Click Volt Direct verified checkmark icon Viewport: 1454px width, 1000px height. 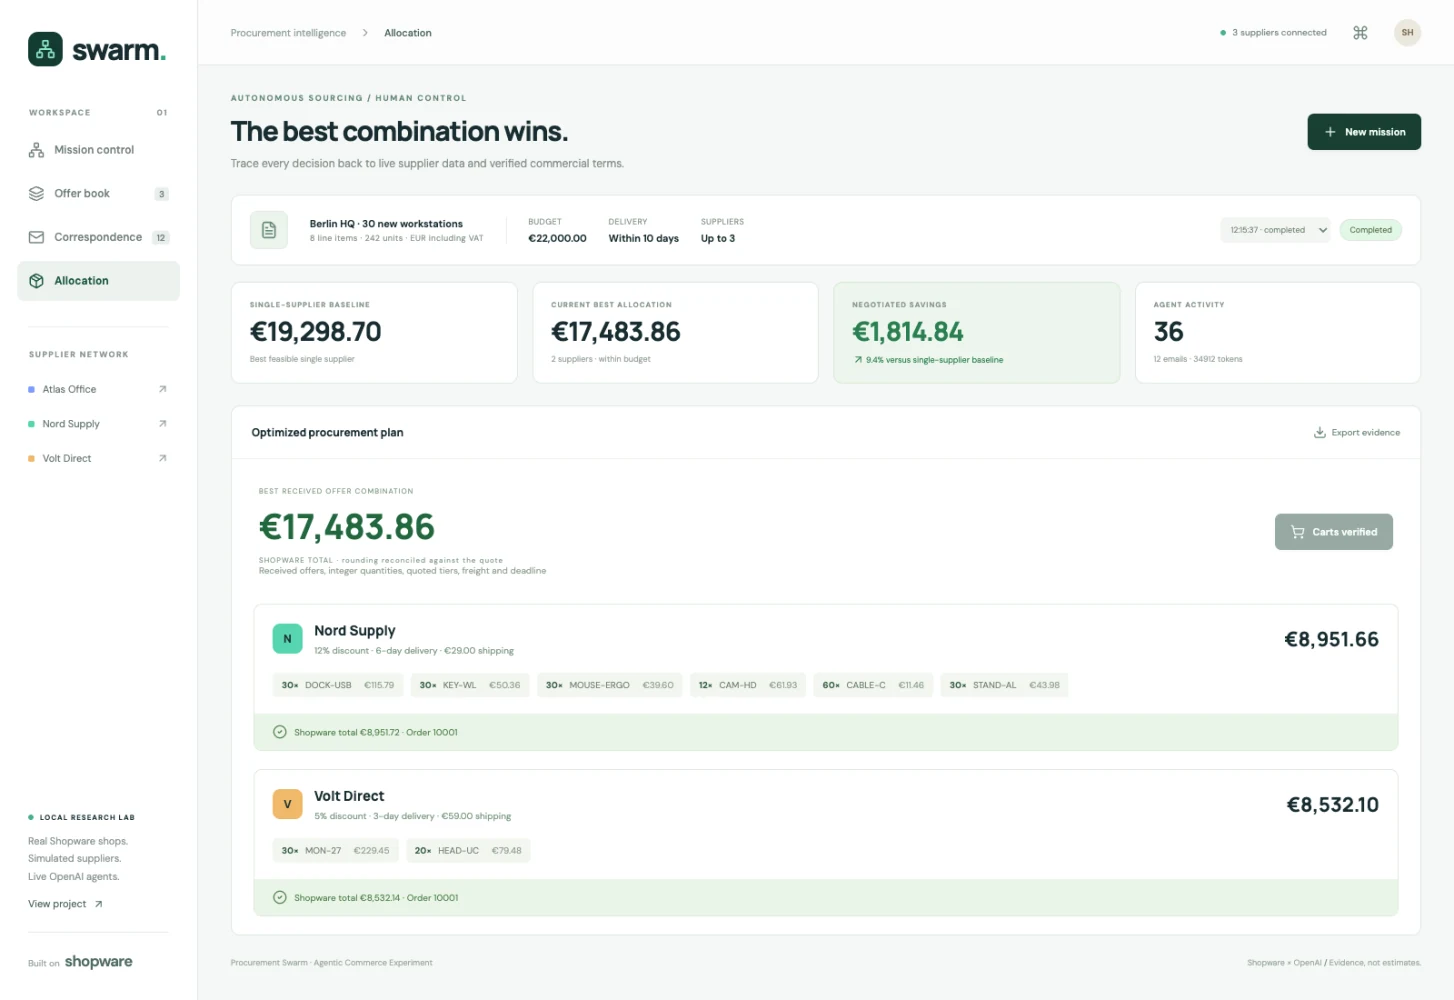pyautogui.click(x=280, y=898)
